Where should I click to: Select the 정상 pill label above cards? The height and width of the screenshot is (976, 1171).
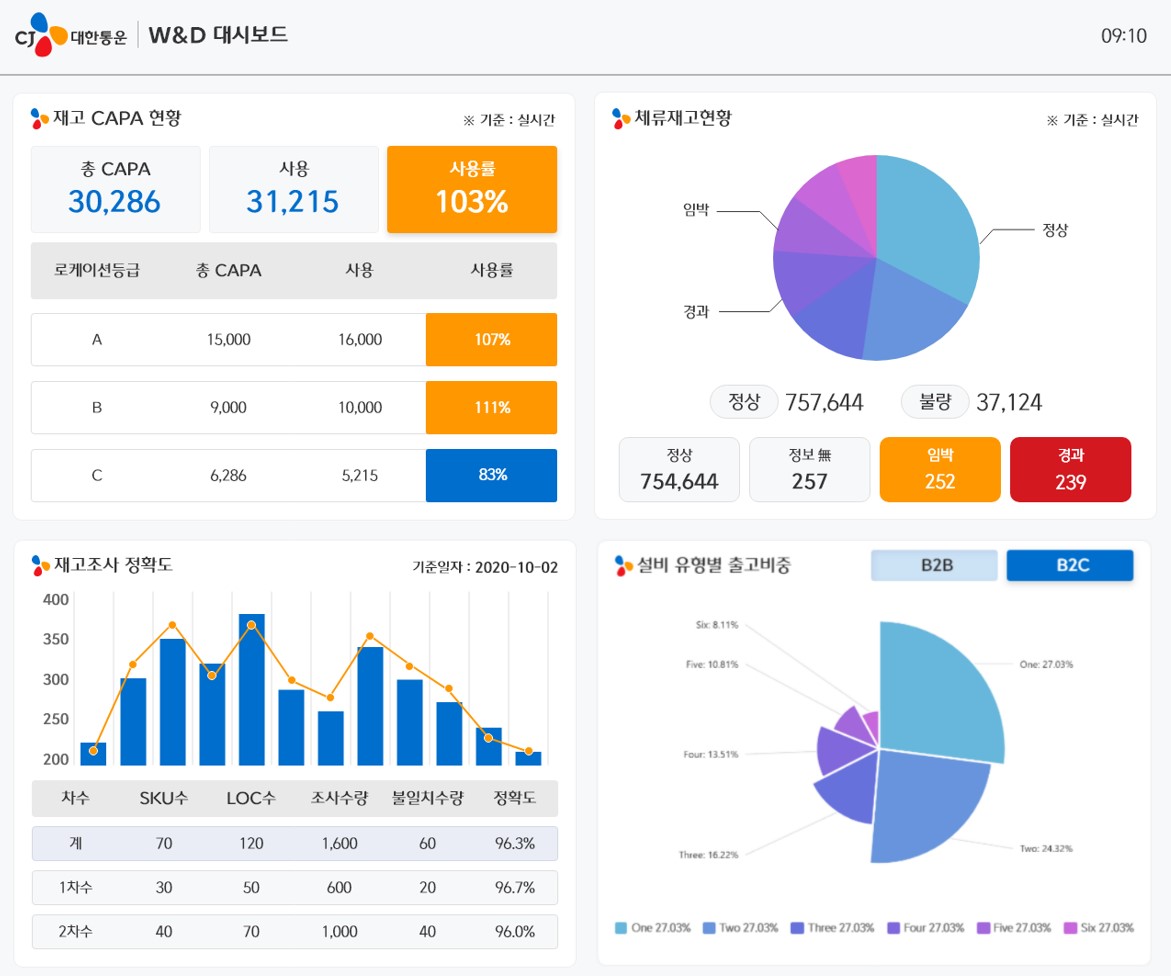[x=743, y=402]
